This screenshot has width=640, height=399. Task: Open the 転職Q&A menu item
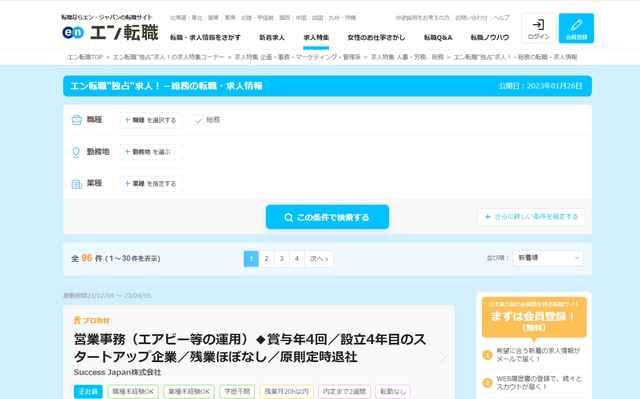click(438, 38)
